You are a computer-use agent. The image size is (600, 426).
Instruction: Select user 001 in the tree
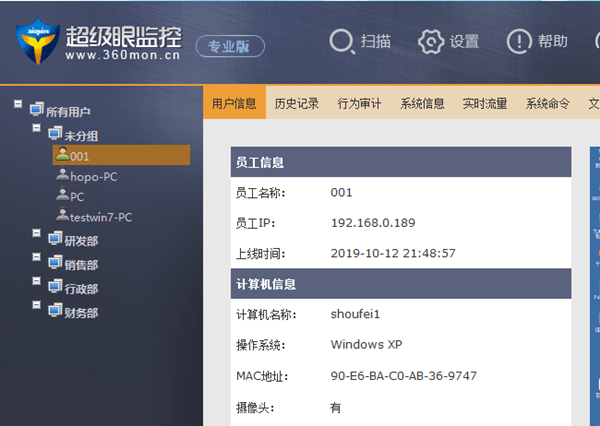point(121,155)
